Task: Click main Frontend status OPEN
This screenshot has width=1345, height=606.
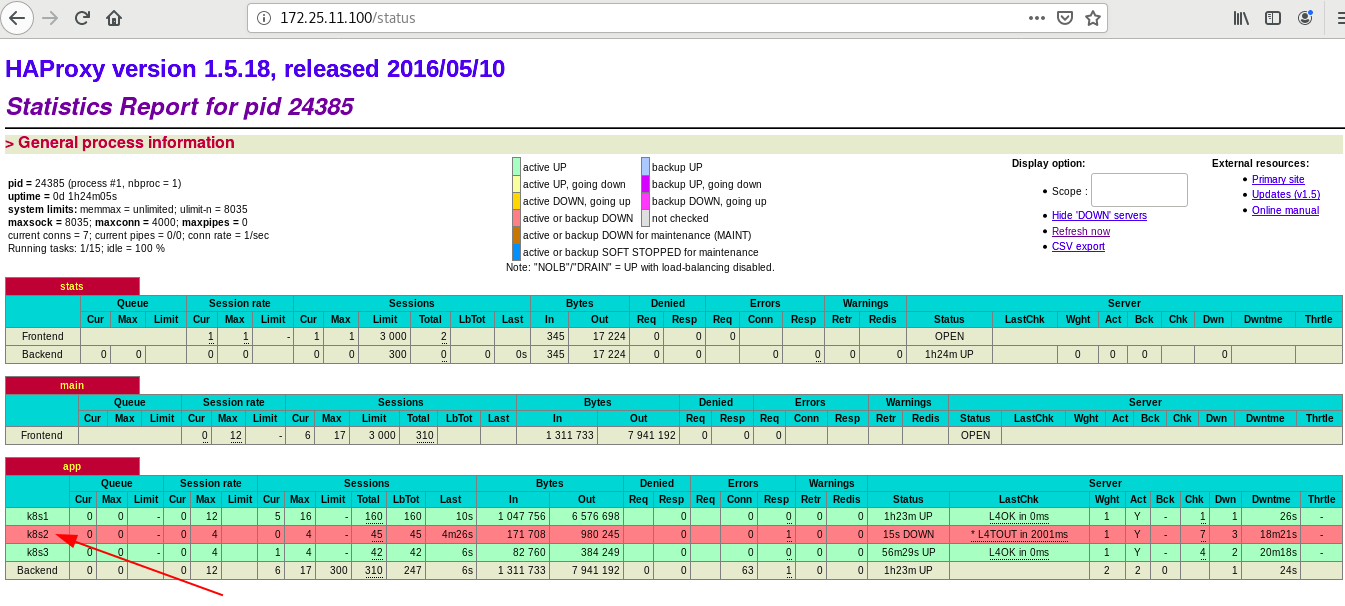Action: point(975,435)
